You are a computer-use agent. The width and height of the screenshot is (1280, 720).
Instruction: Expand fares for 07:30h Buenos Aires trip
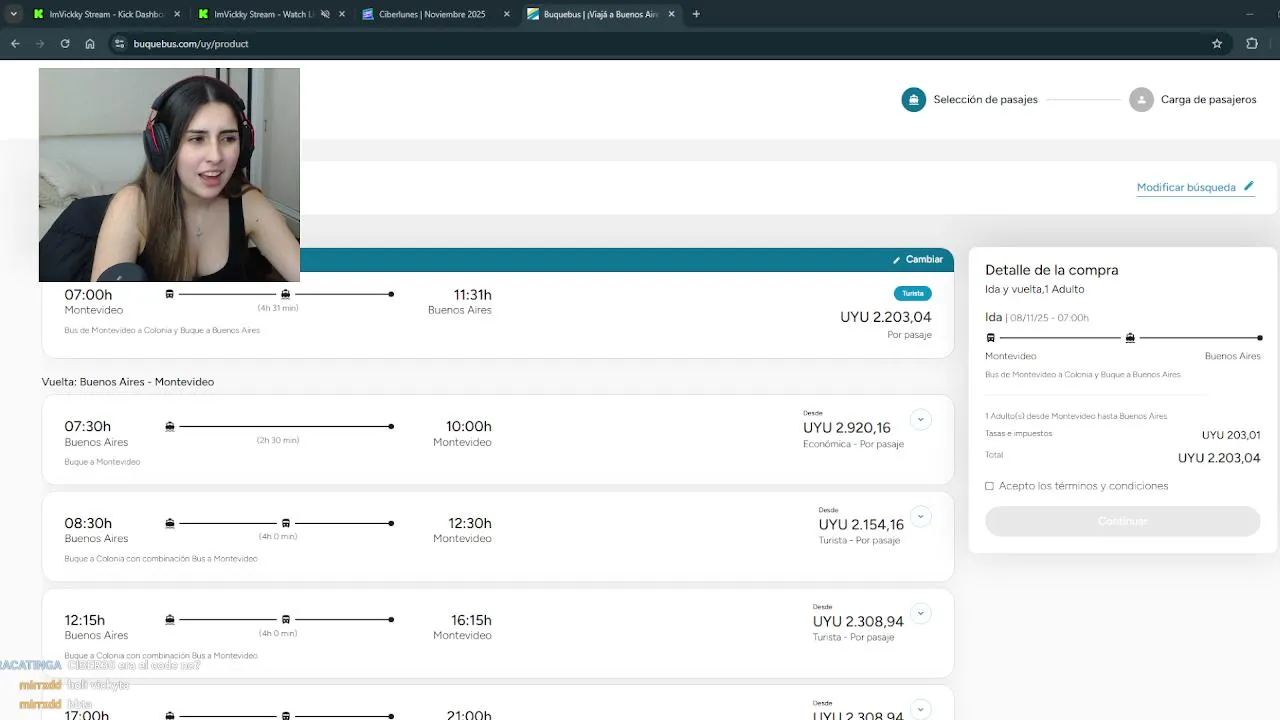tap(921, 419)
